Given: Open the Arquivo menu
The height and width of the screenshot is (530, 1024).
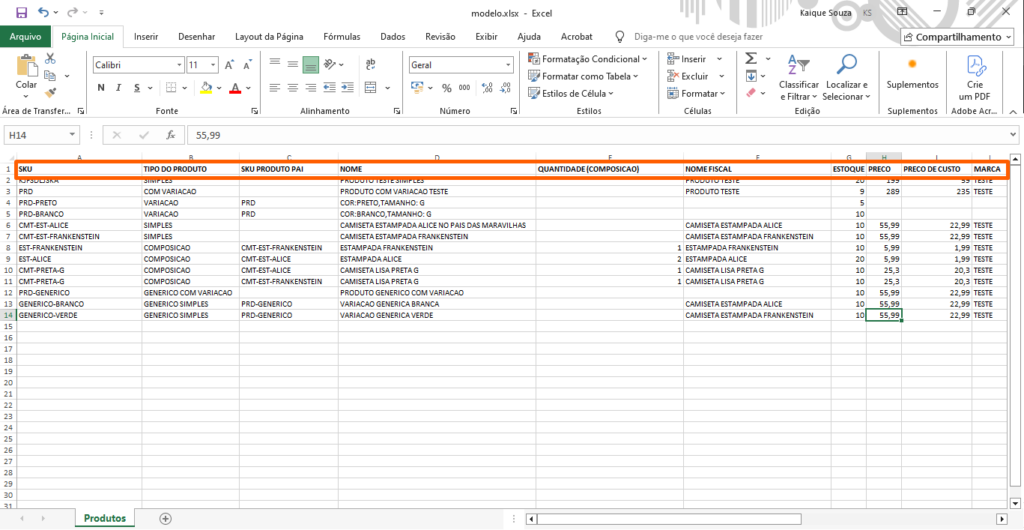Looking at the screenshot, I should coord(25,37).
